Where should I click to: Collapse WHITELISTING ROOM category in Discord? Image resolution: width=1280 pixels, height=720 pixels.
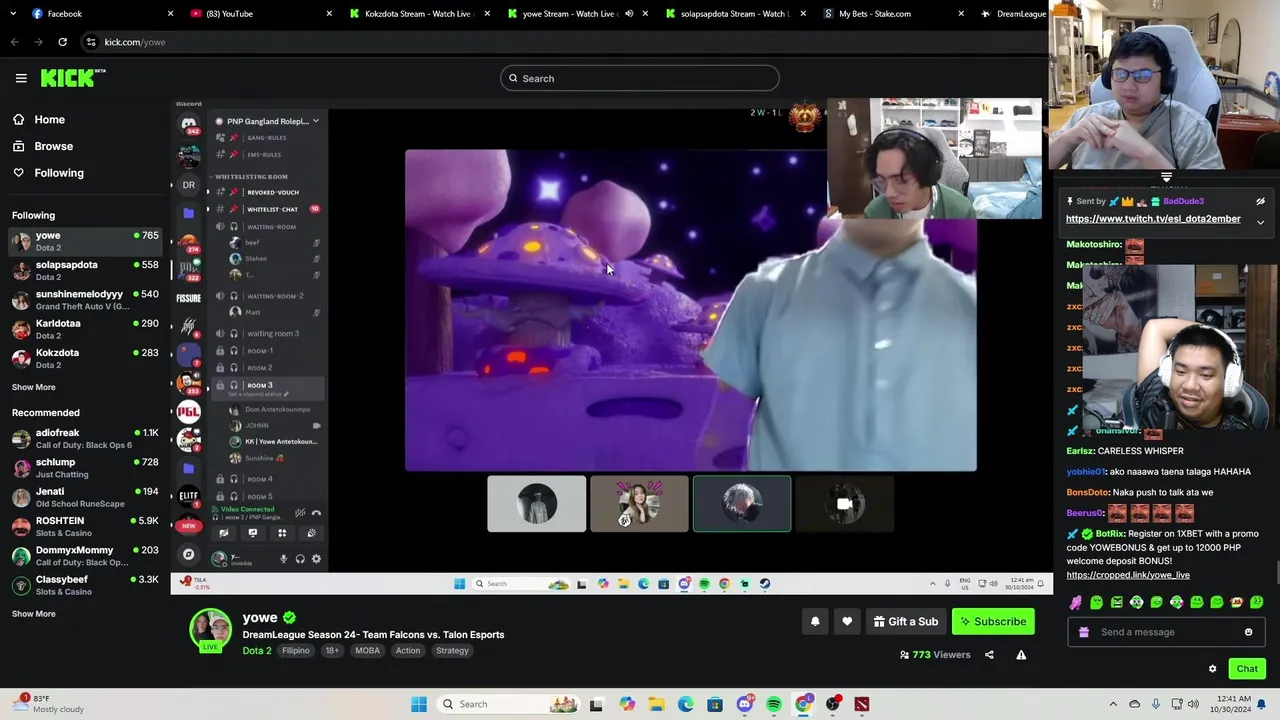[250, 177]
